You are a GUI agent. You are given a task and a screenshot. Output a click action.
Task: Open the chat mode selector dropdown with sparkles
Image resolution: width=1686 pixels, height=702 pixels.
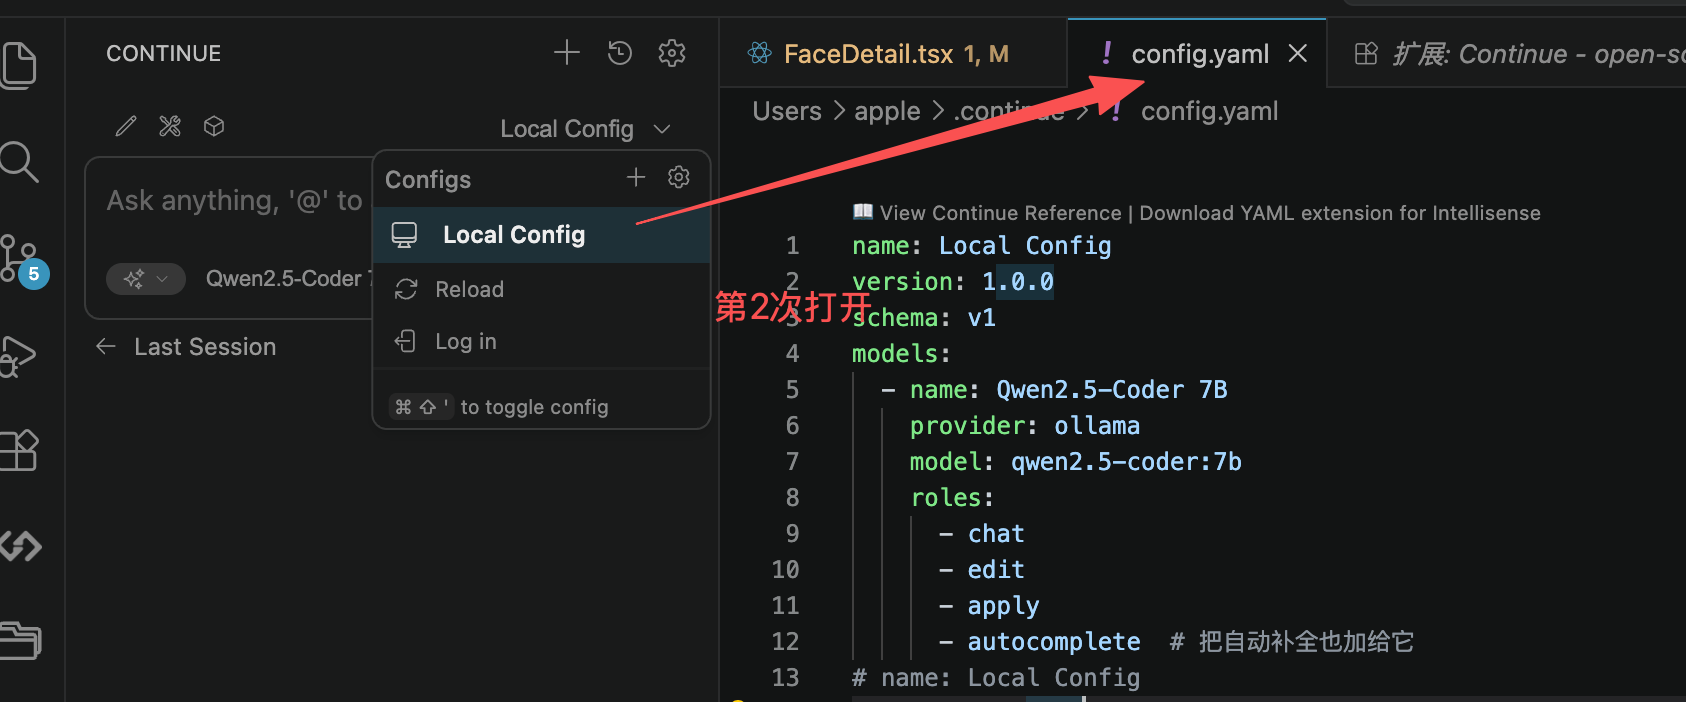(x=146, y=279)
